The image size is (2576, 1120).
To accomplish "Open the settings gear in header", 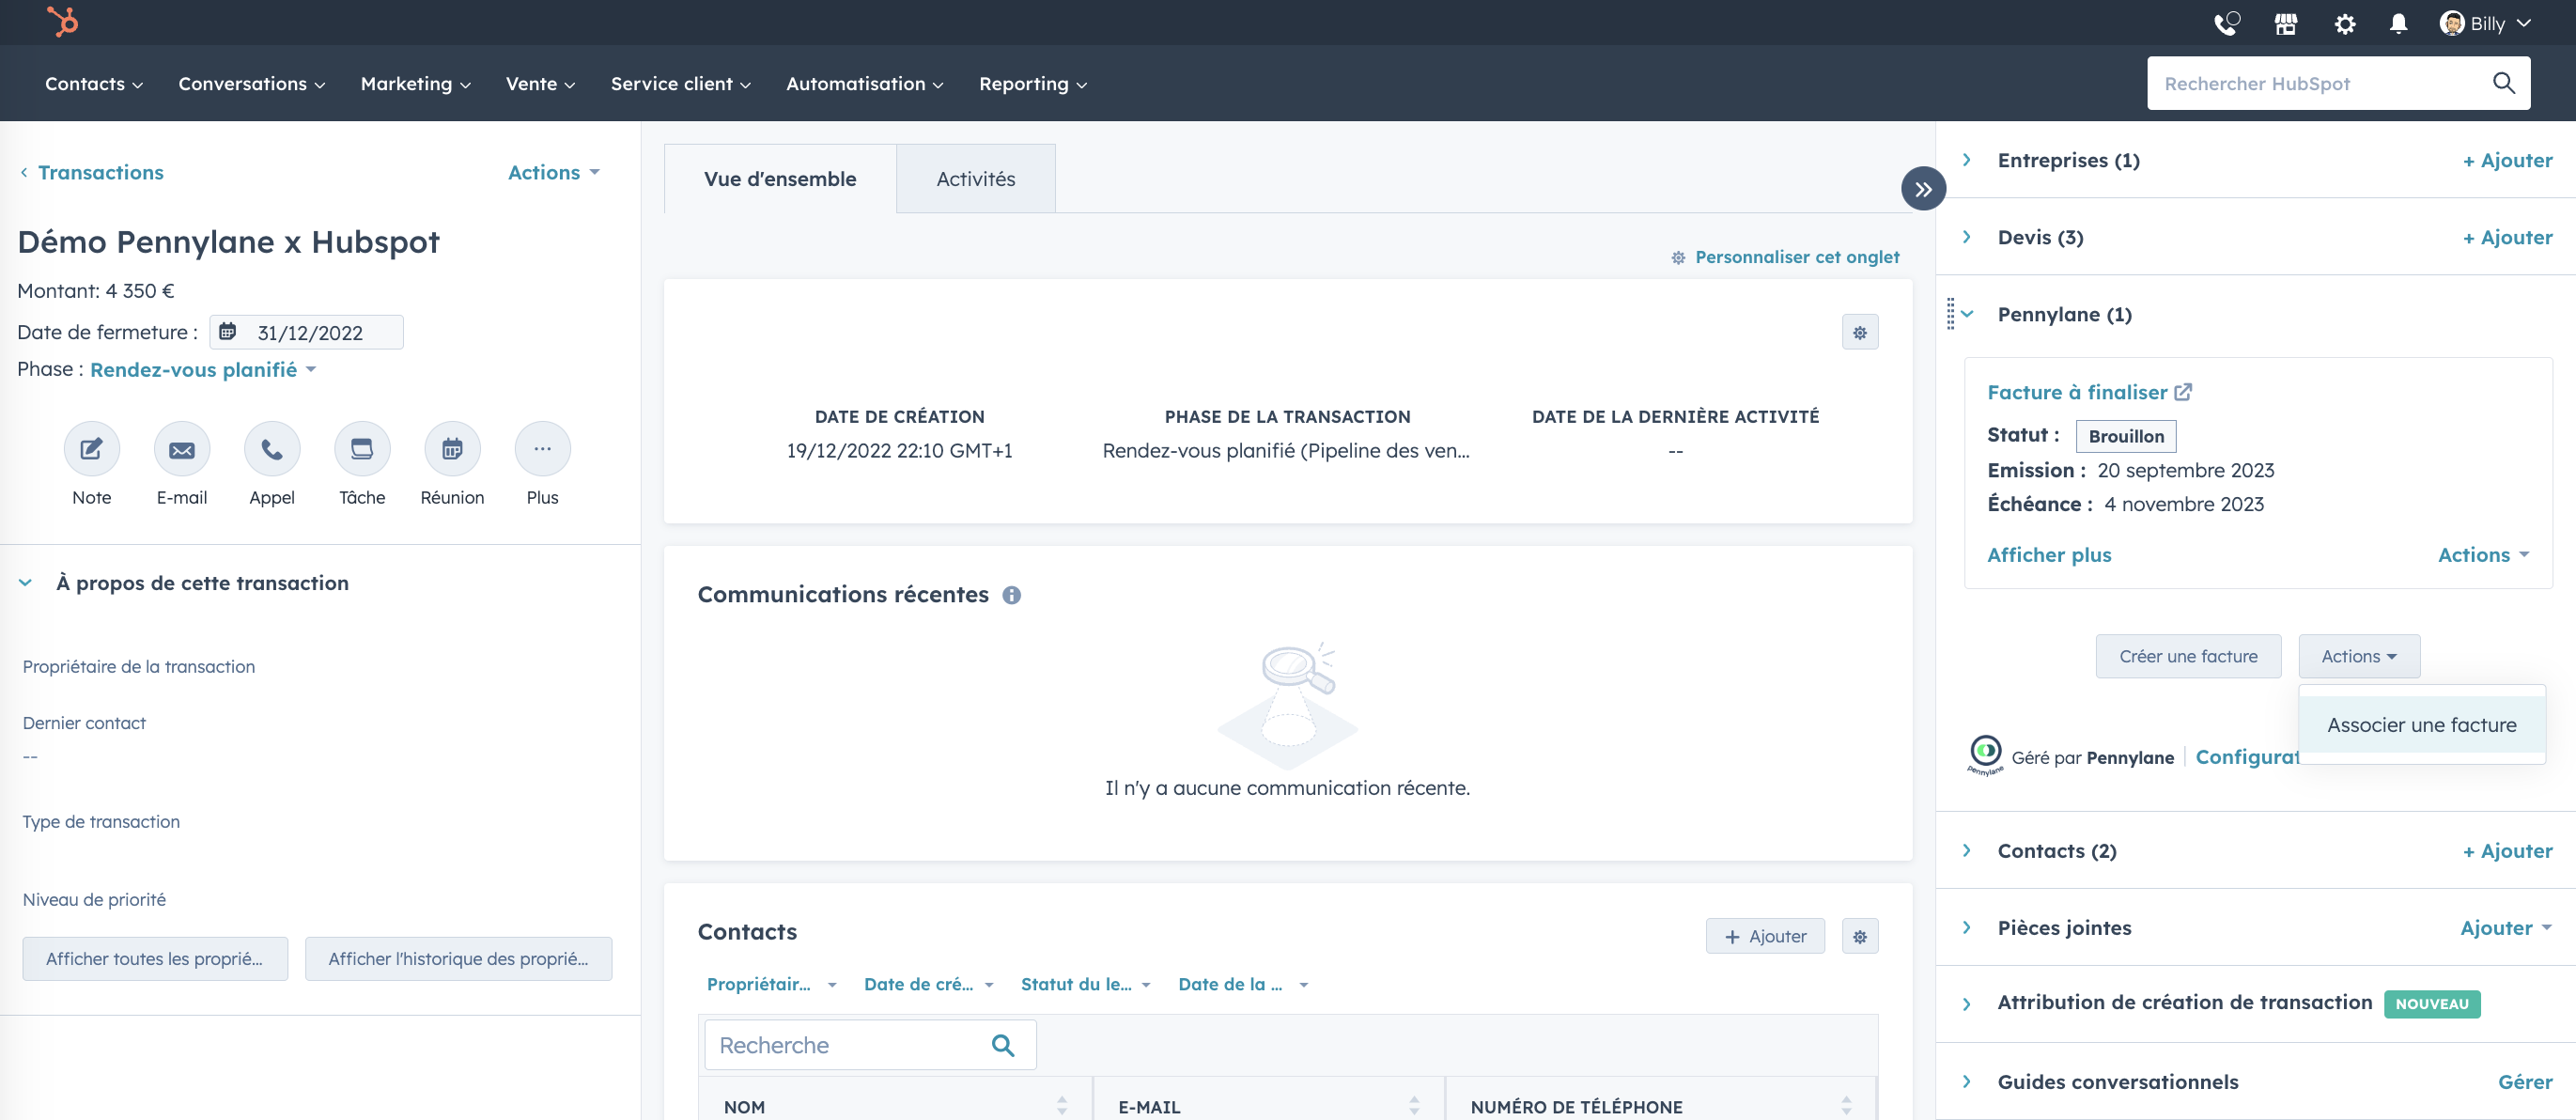I will (x=2344, y=23).
